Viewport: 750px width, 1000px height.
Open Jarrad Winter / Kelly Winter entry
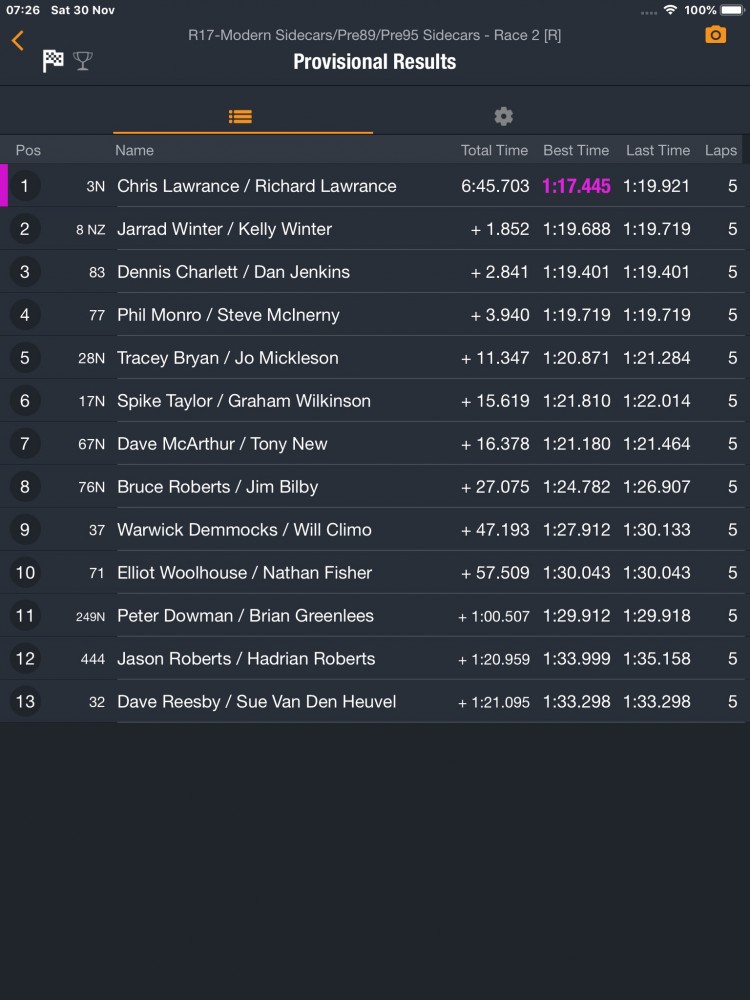click(x=224, y=229)
